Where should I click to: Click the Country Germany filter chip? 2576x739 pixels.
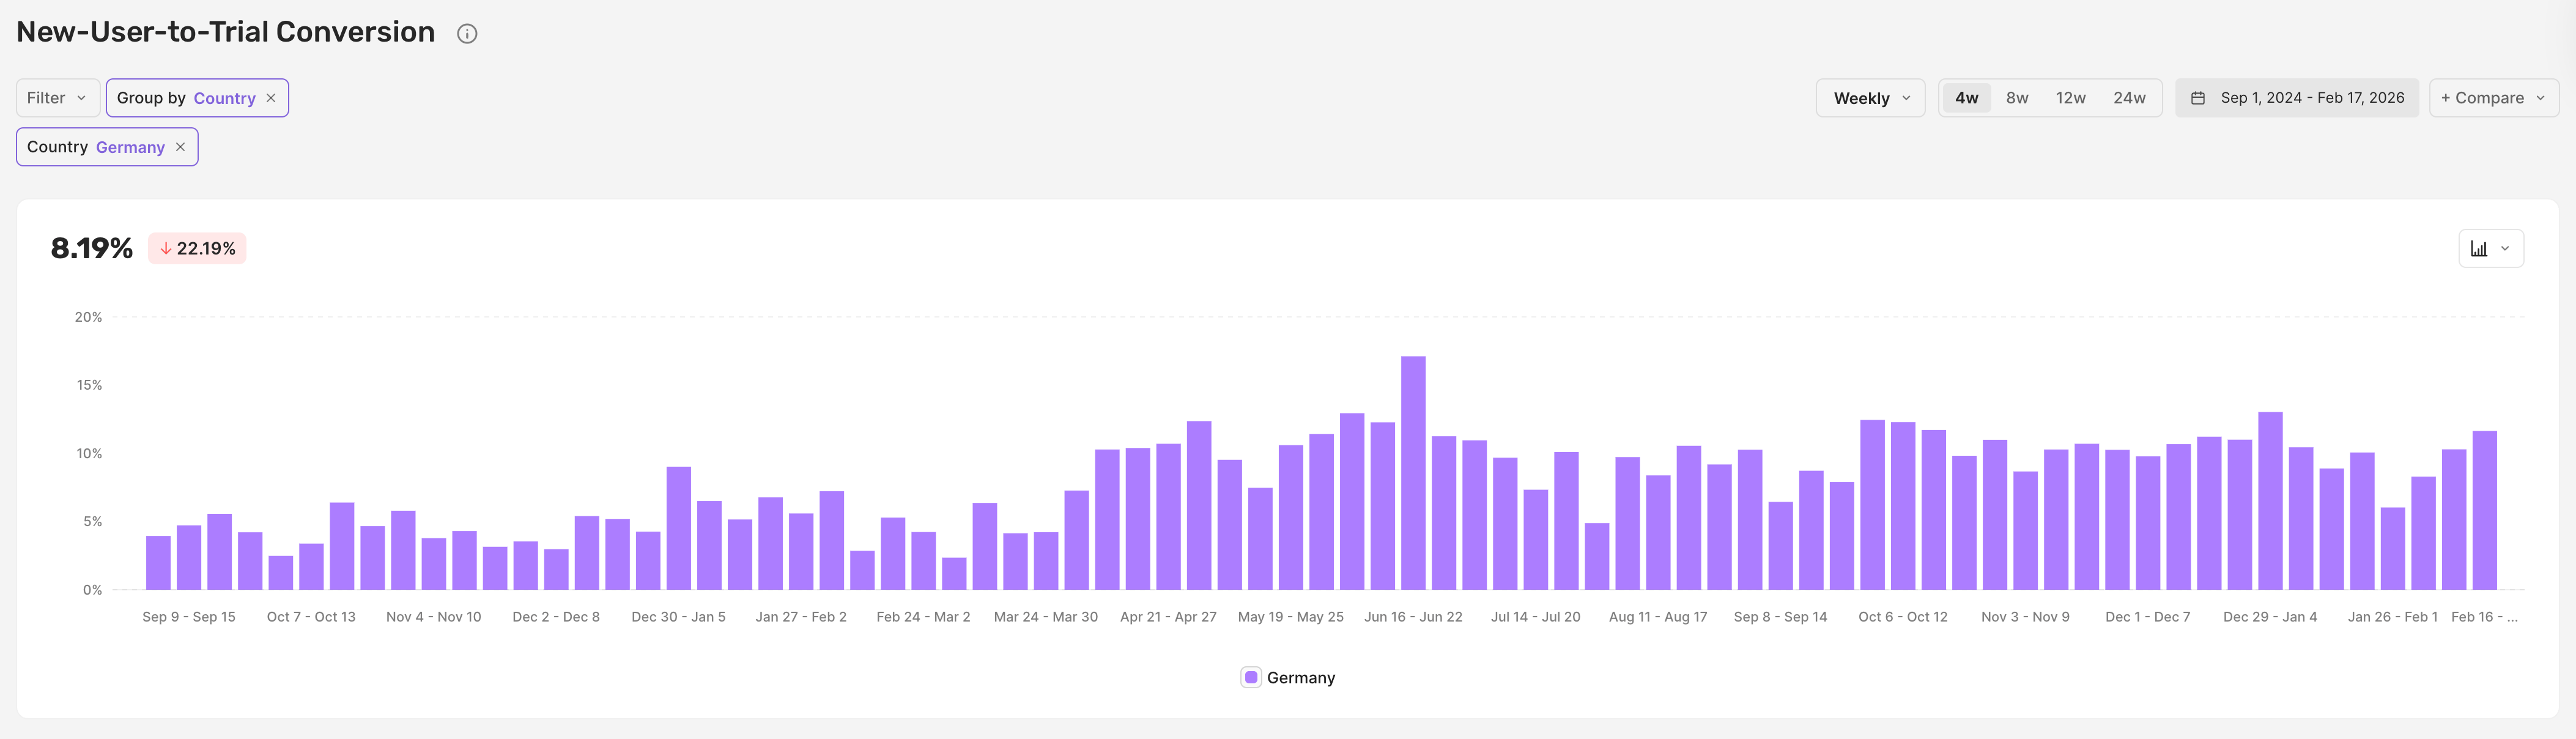click(95, 147)
